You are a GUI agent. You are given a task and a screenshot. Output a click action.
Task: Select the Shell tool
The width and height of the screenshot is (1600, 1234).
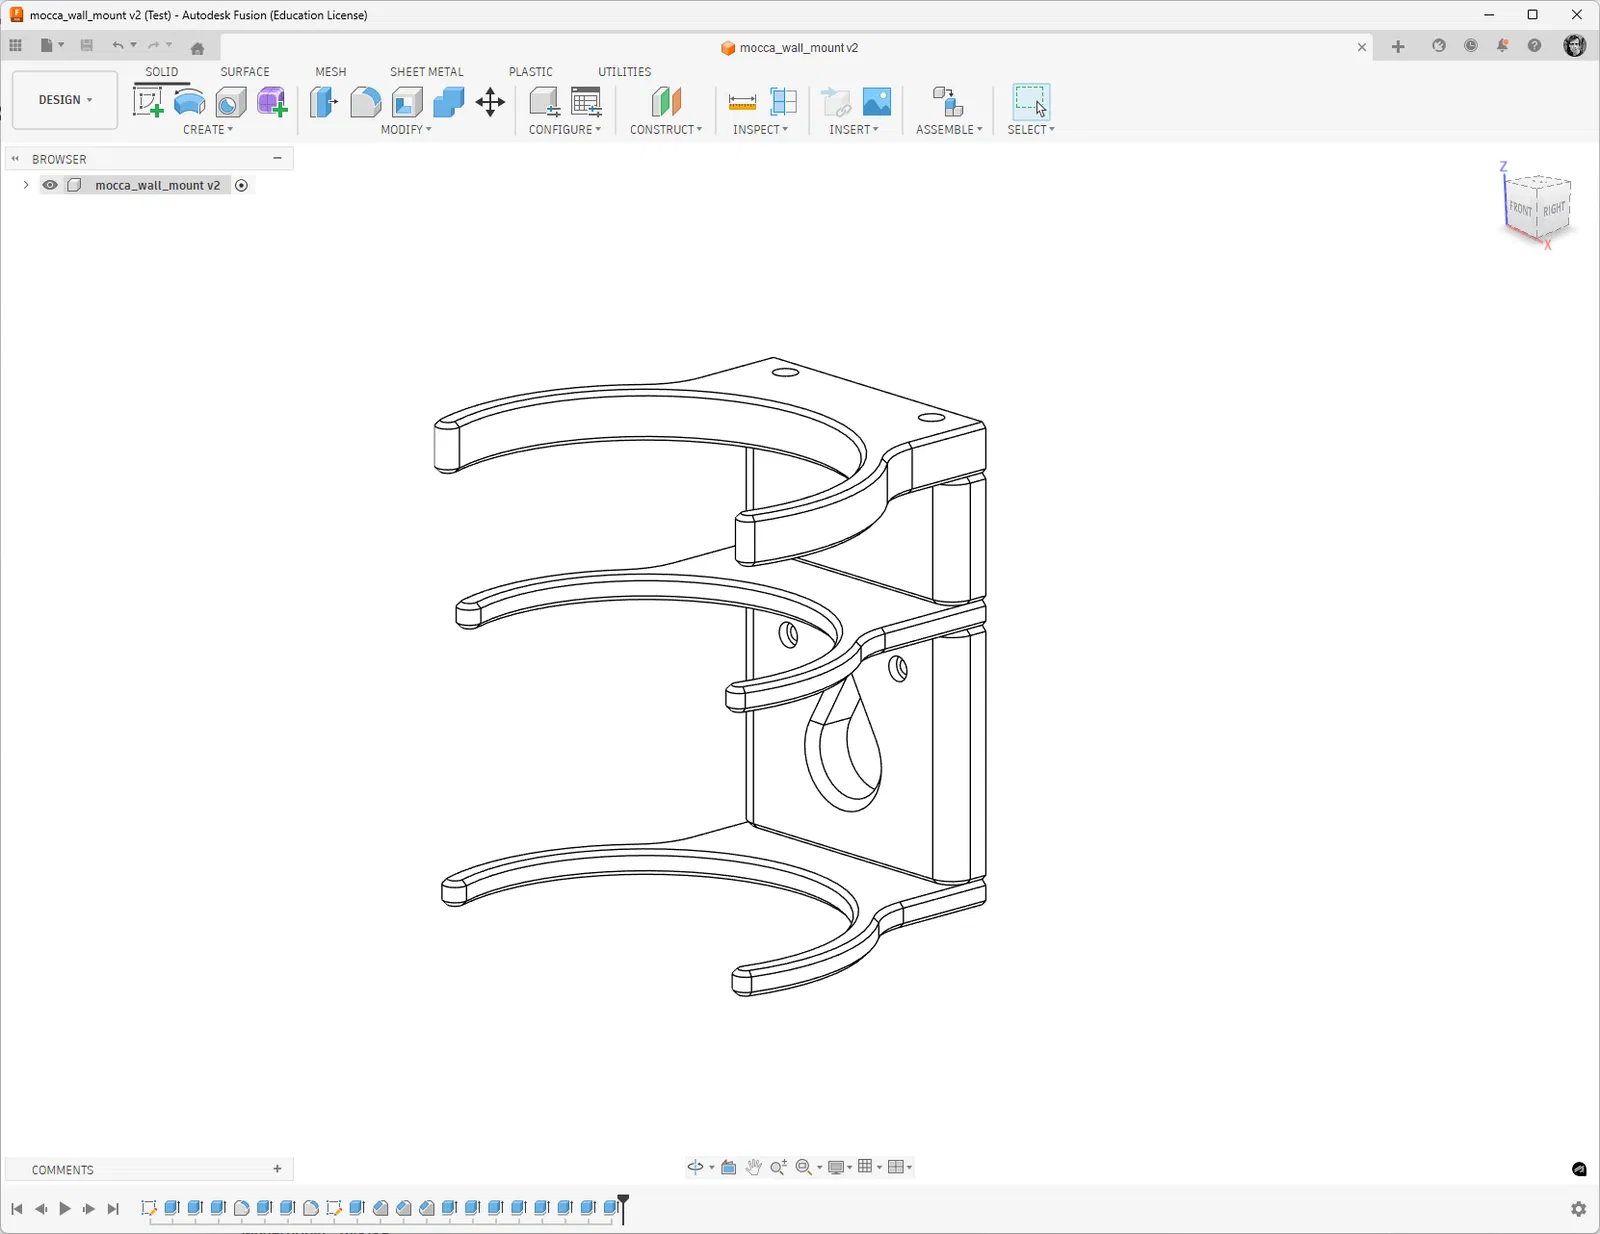click(407, 102)
